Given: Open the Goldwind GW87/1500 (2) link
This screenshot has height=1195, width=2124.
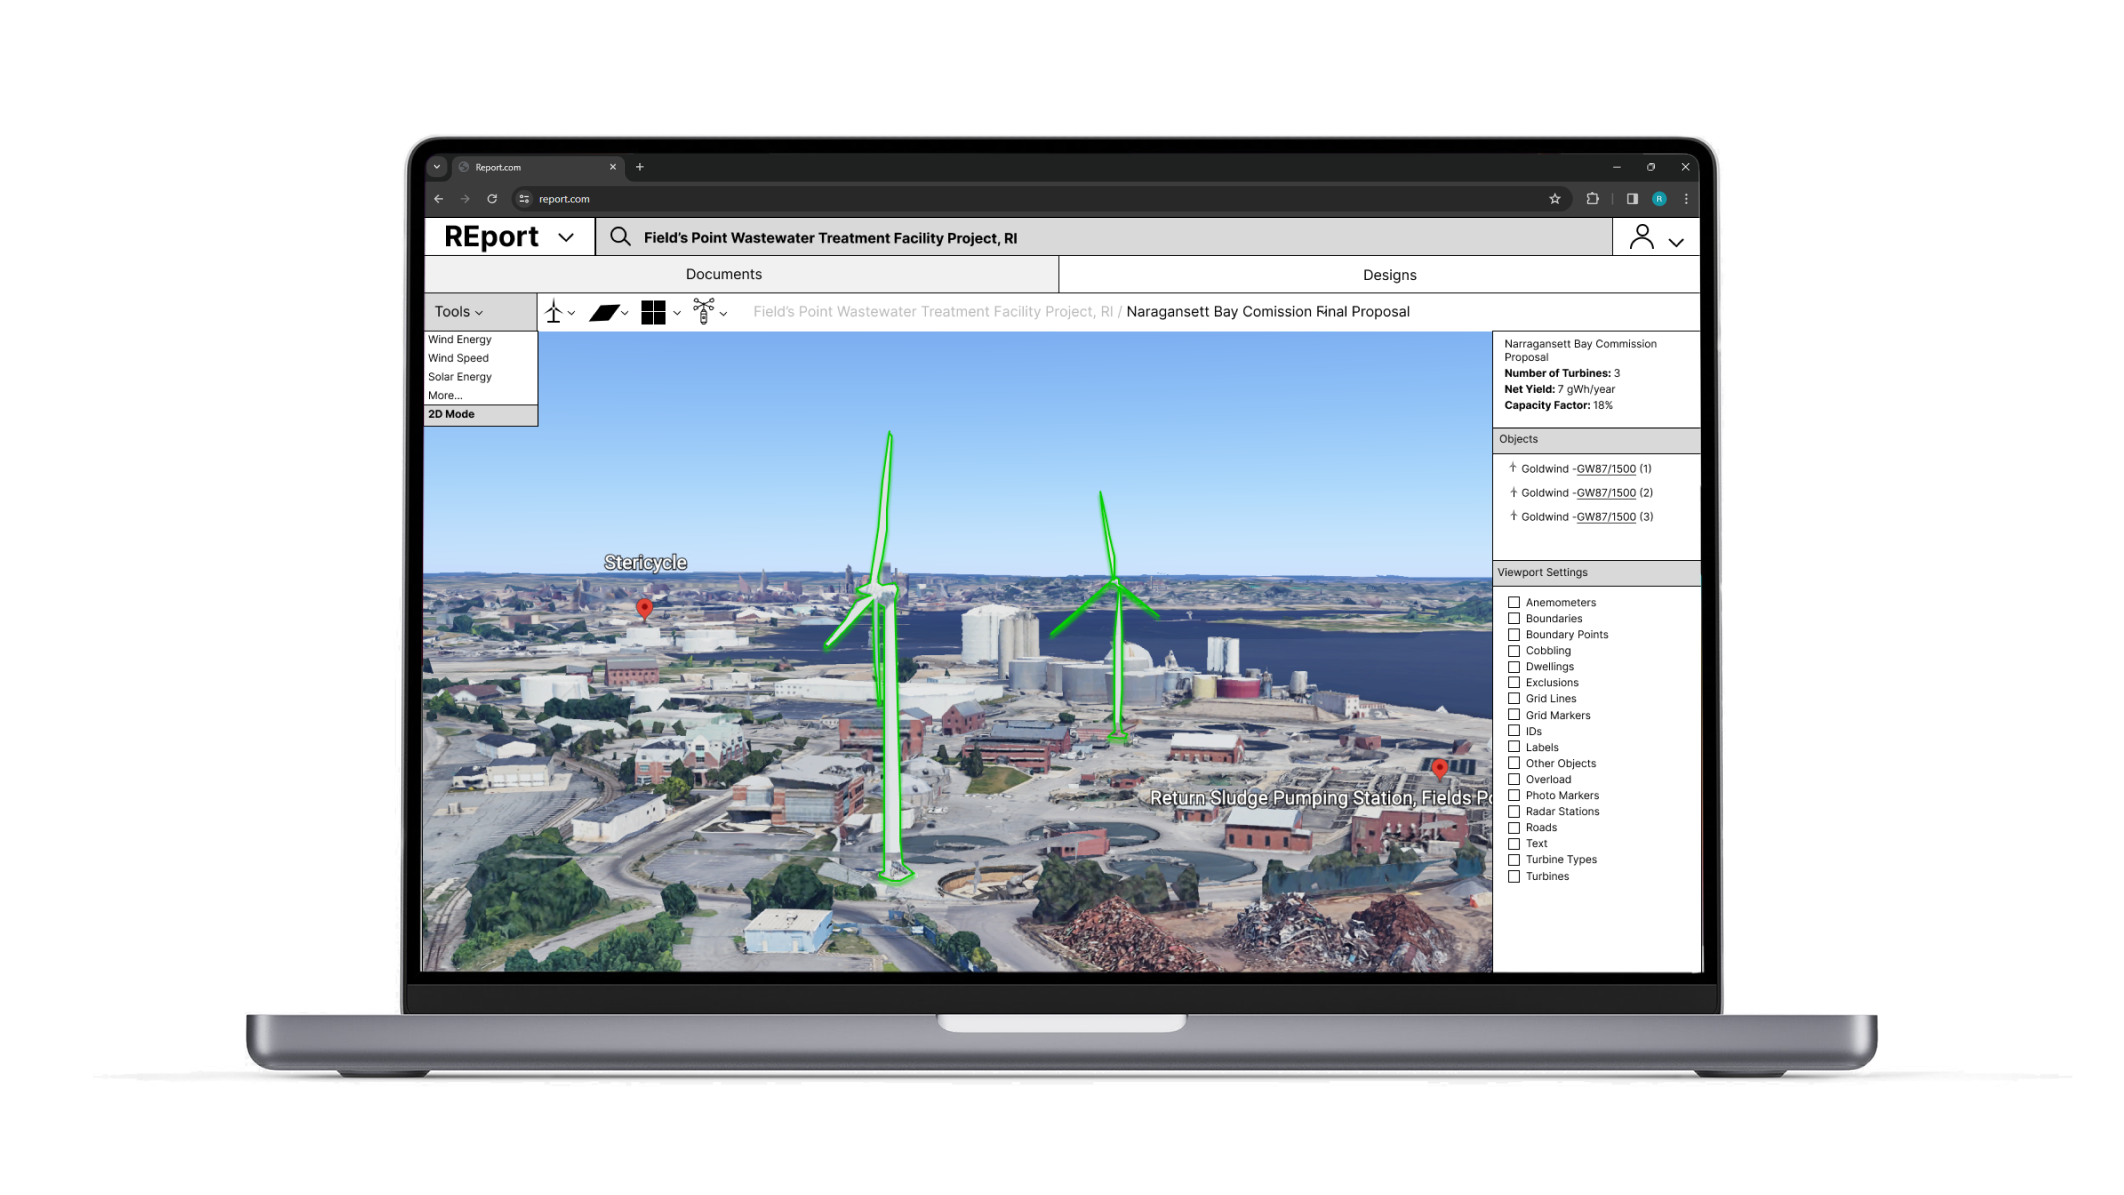Looking at the screenshot, I should [x=1605, y=493].
